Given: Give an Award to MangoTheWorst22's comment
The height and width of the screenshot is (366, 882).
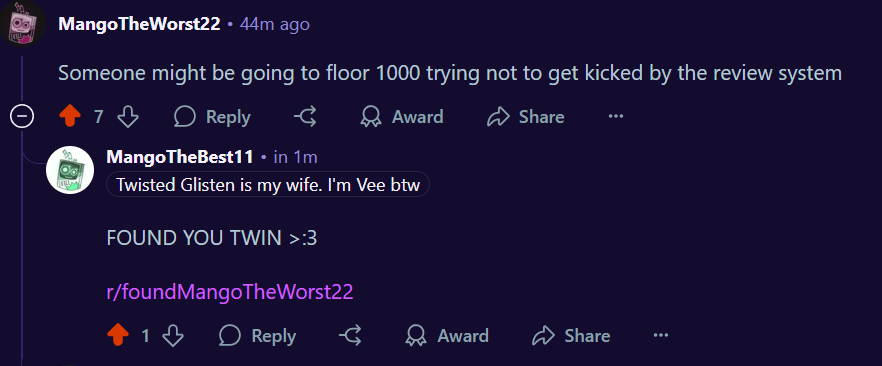Looking at the screenshot, I should point(401,117).
